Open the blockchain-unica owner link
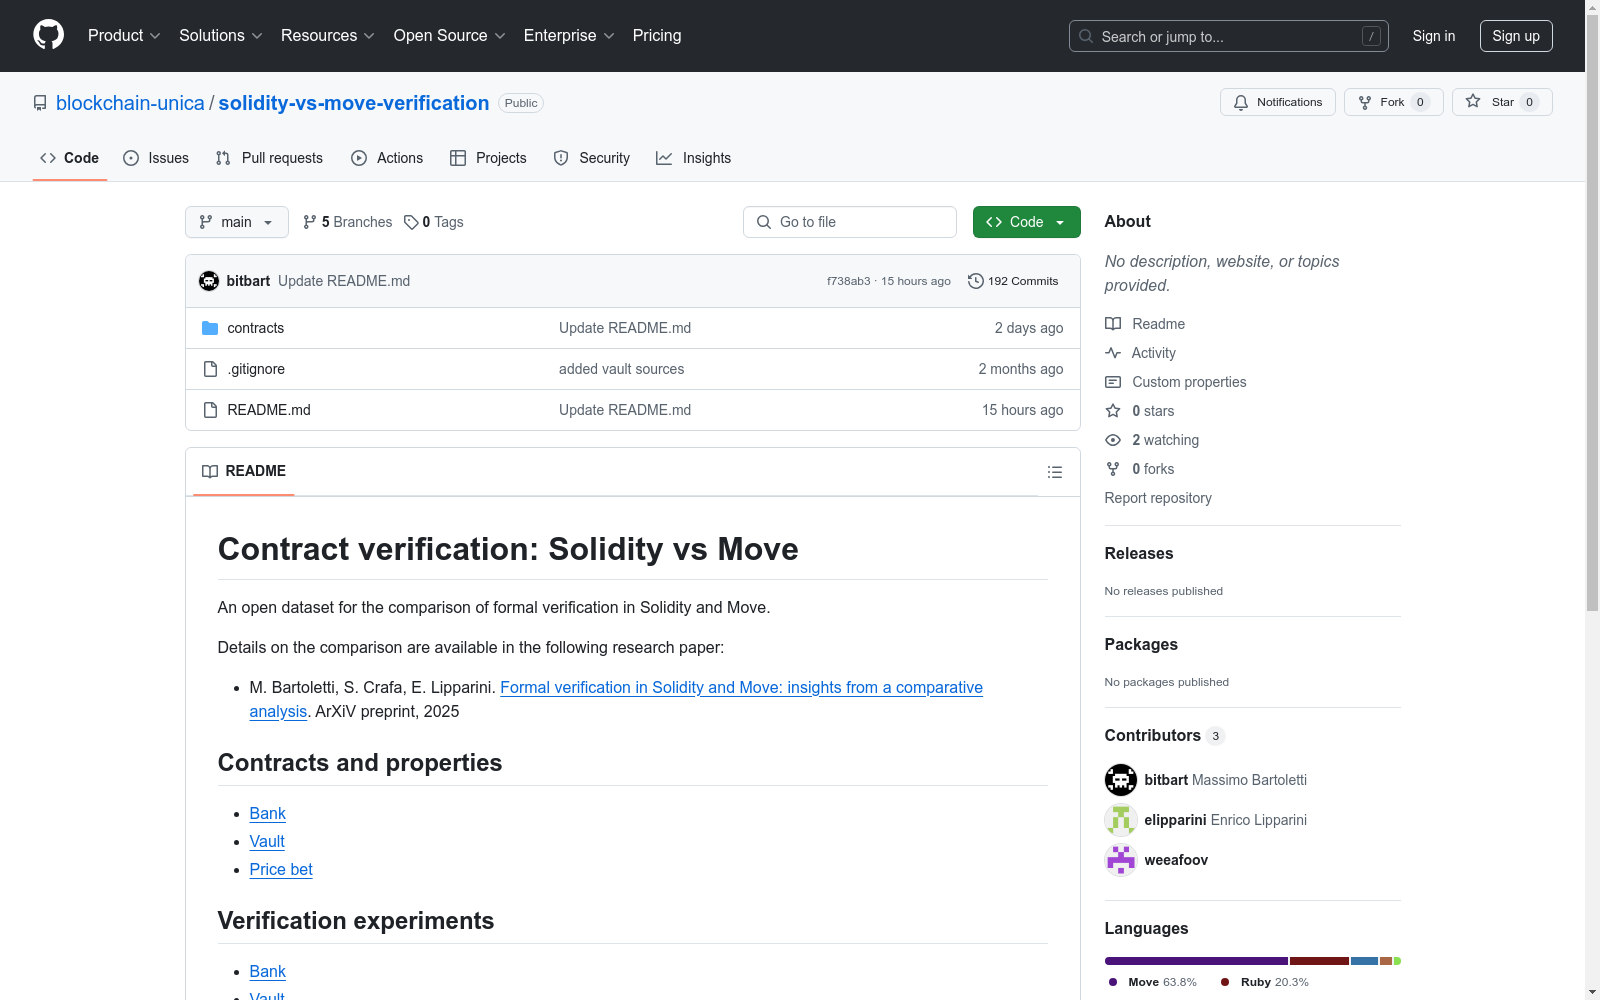Viewport: 1600px width, 1000px height. [130, 103]
